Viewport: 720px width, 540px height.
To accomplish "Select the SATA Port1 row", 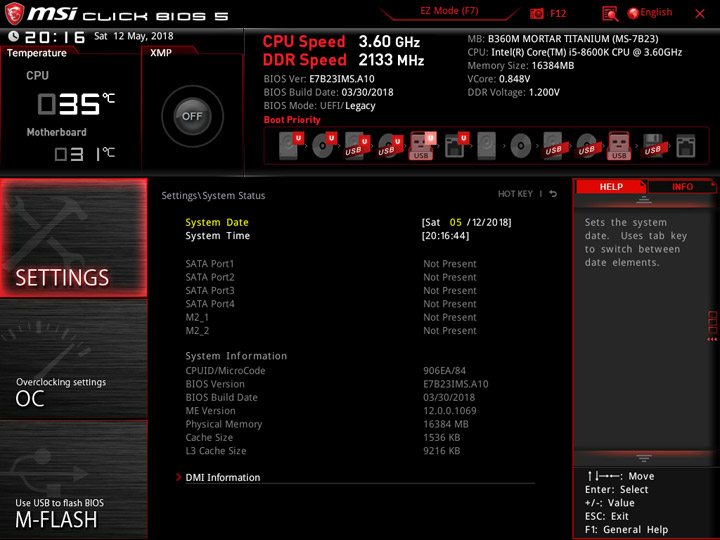I will pyautogui.click(x=331, y=264).
